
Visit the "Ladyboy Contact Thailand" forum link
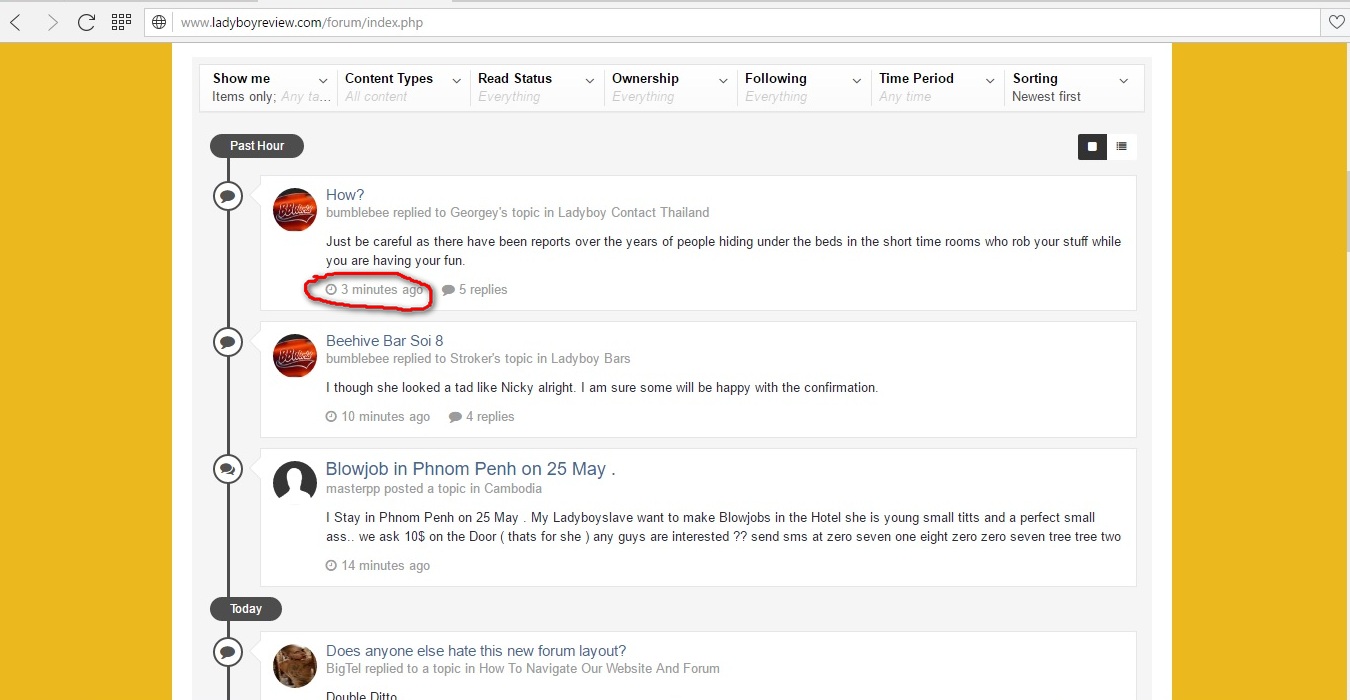tap(633, 213)
